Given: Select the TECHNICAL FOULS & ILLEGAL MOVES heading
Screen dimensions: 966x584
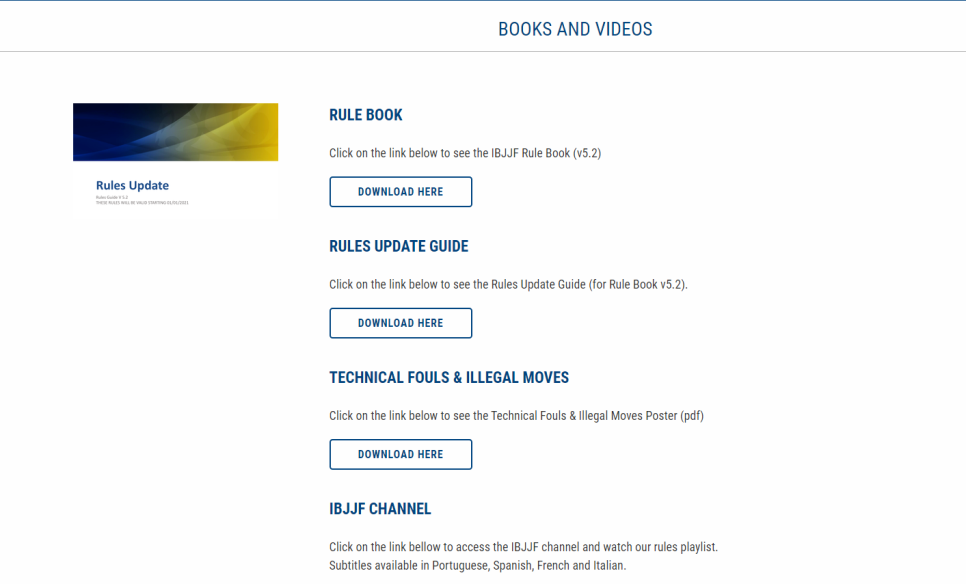Looking at the screenshot, I should click(x=448, y=378).
